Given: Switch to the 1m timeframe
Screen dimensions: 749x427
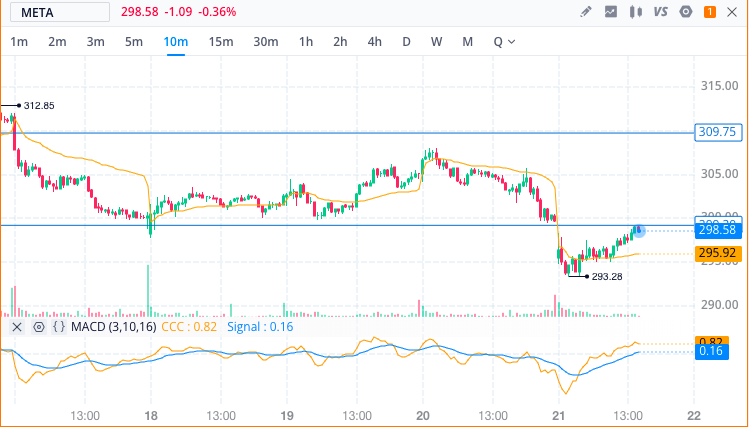Looking at the screenshot, I should (x=19, y=42).
